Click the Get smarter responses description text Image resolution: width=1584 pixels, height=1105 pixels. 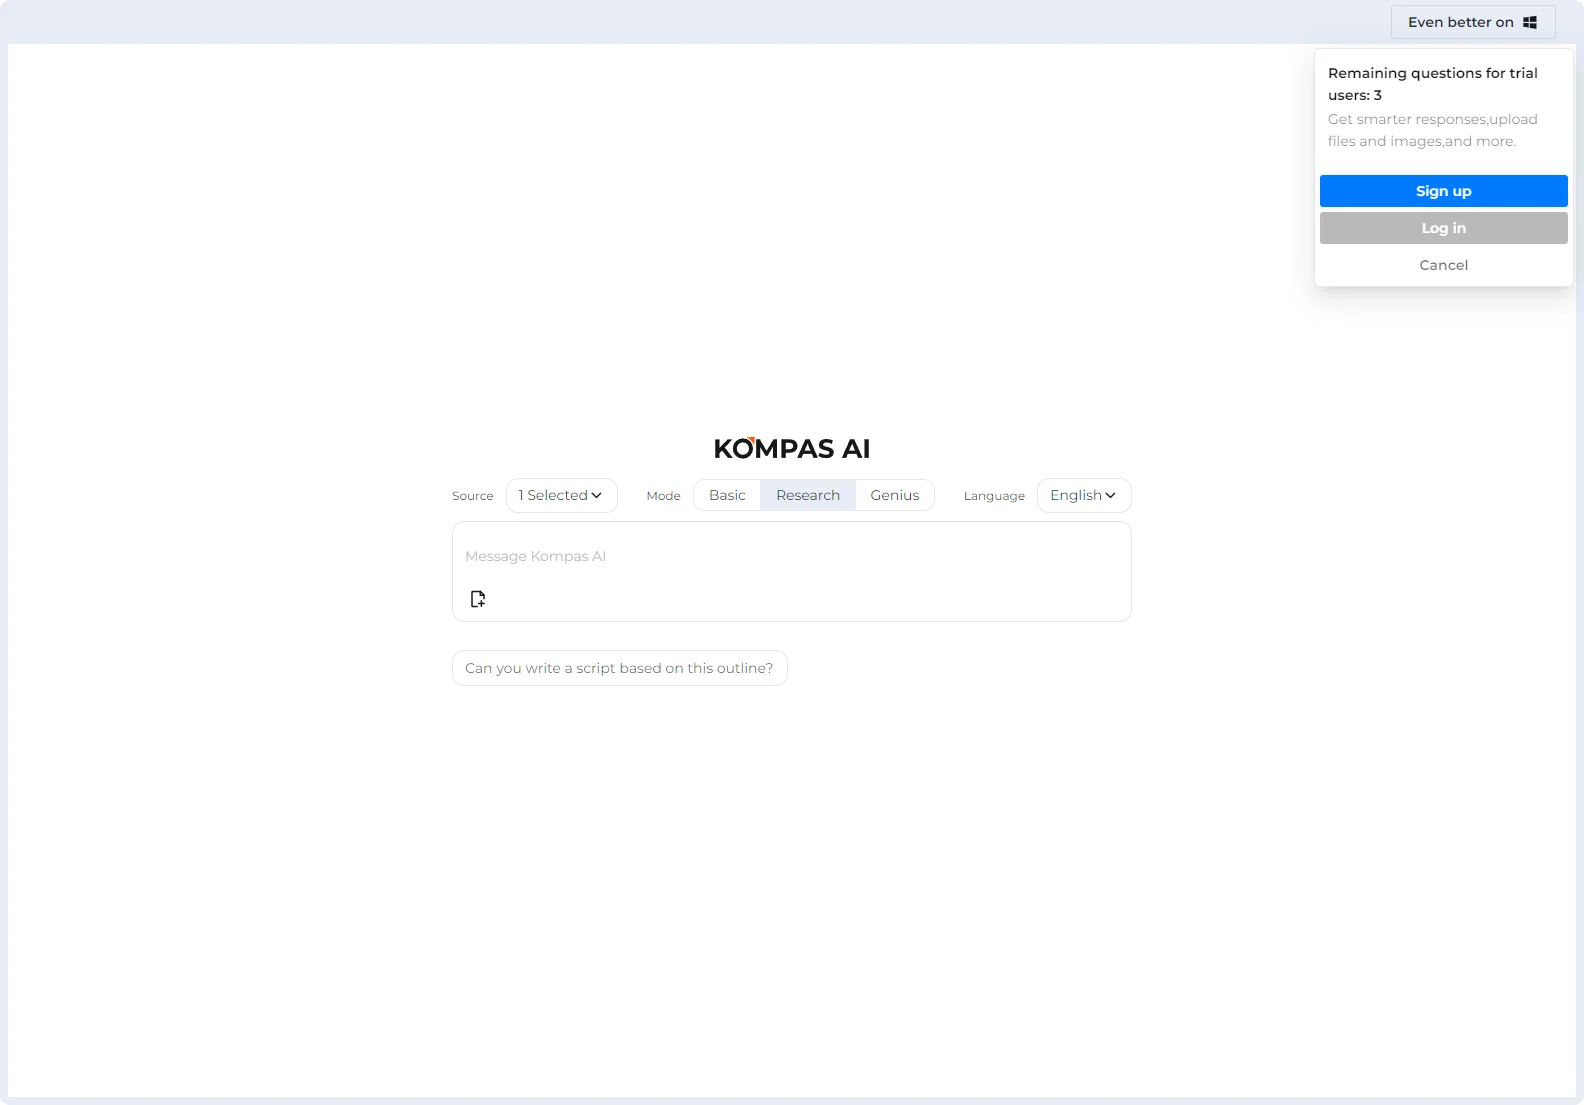point(1433,130)
